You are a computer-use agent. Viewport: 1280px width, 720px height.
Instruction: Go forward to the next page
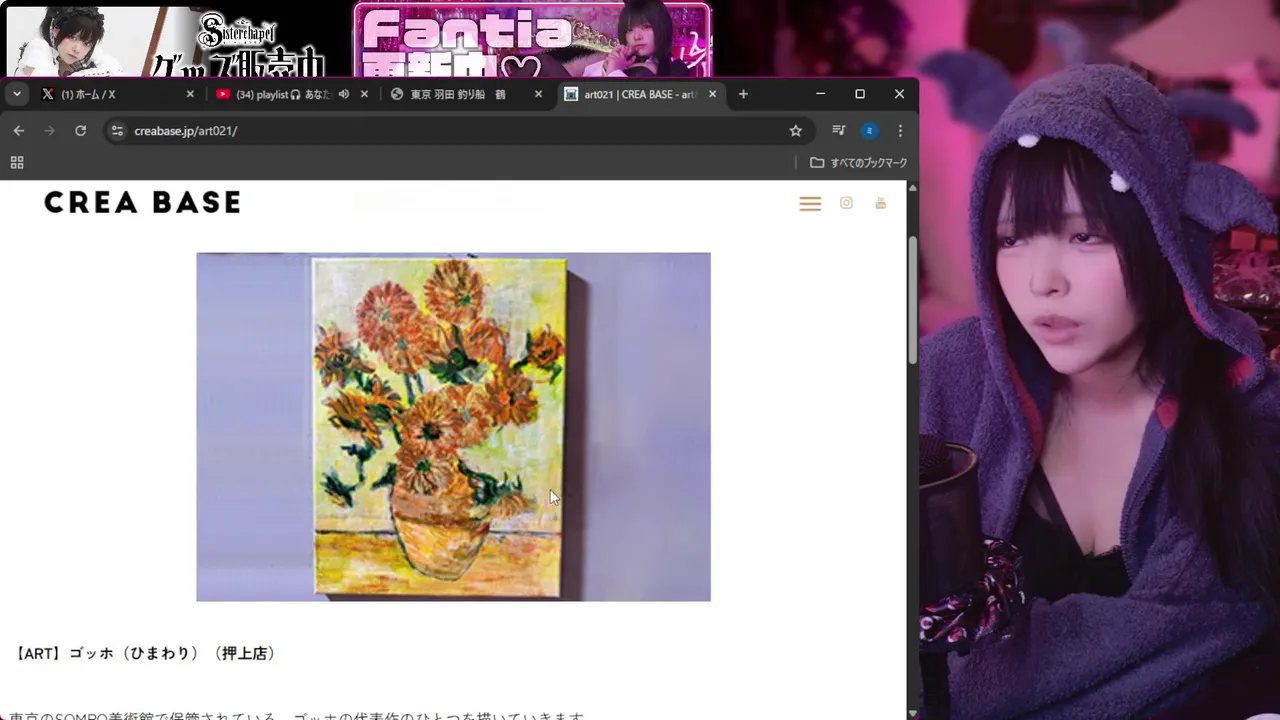pos(49,131)
